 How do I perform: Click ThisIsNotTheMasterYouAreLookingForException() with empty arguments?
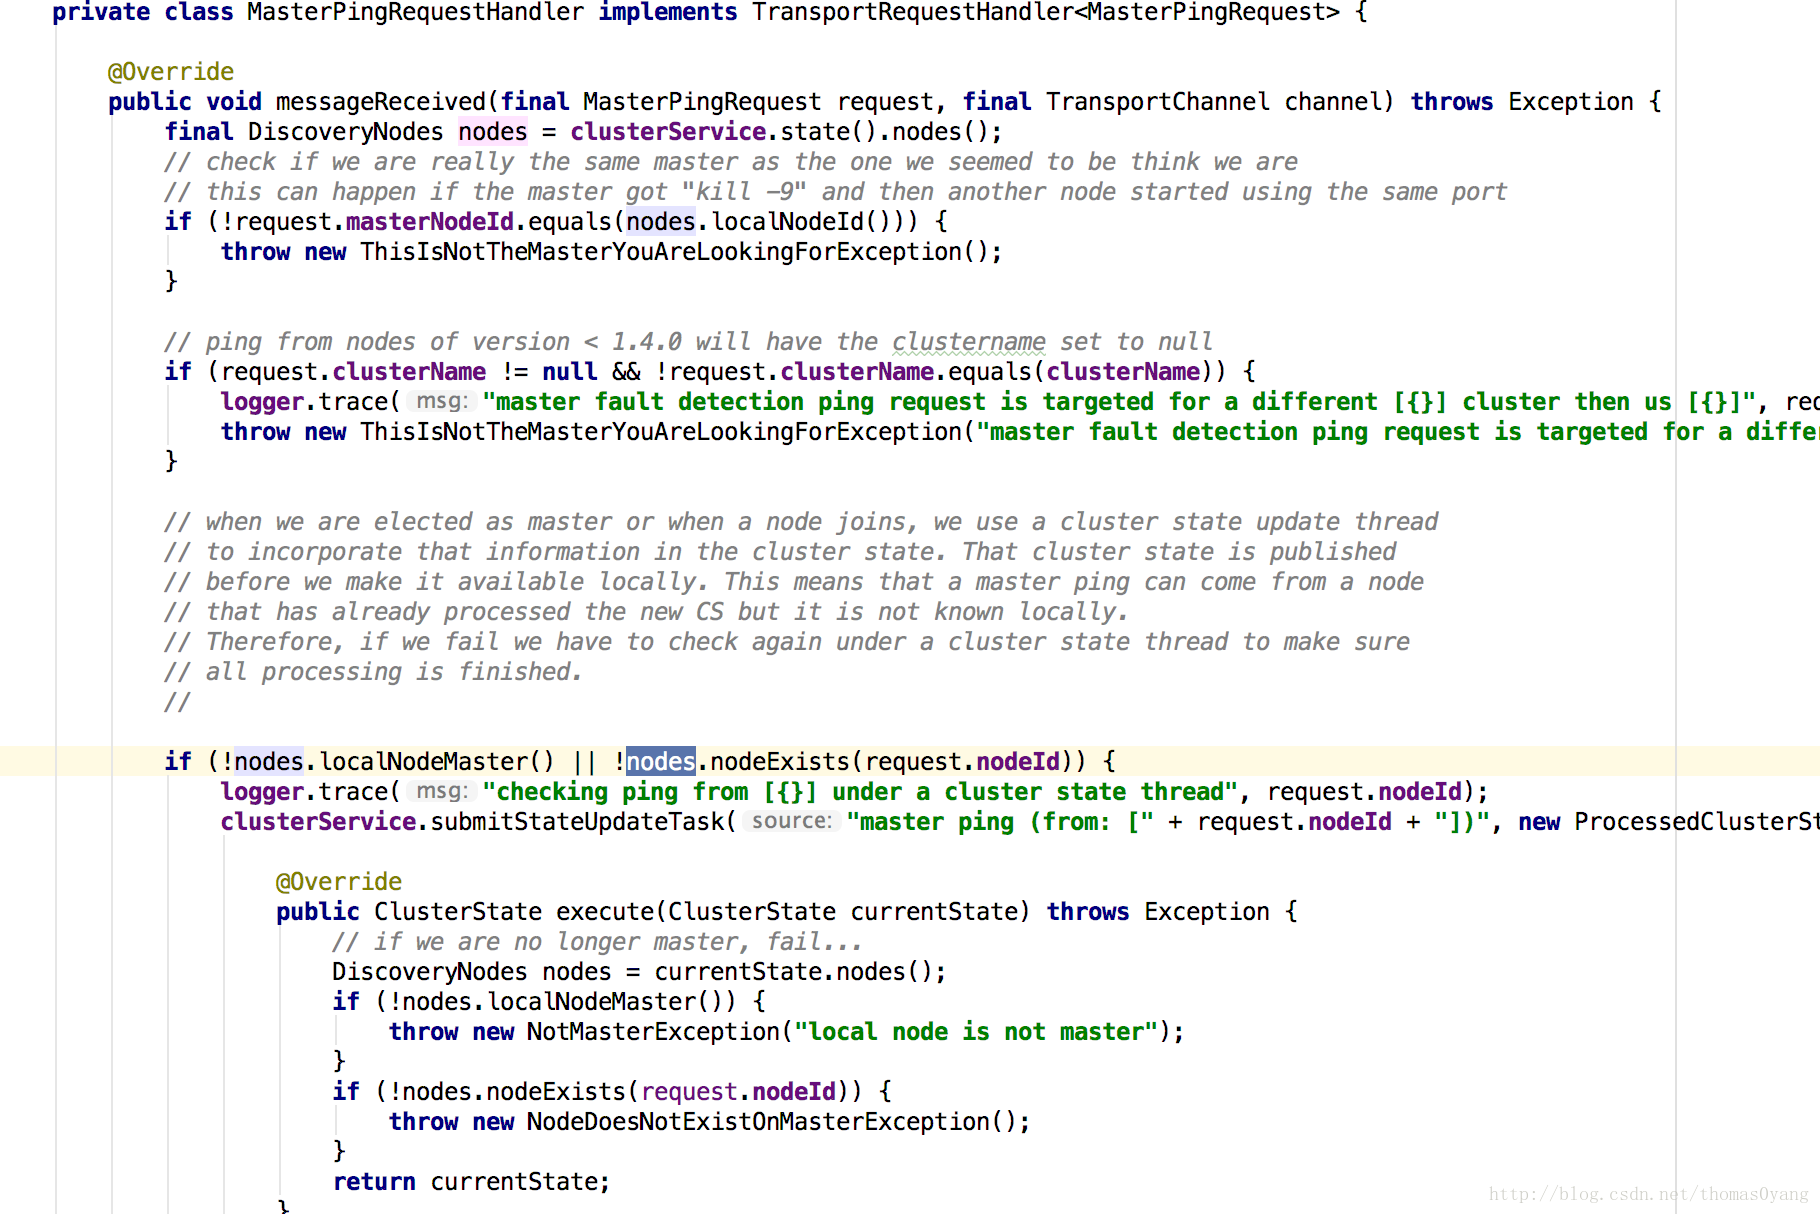point(674,252)
